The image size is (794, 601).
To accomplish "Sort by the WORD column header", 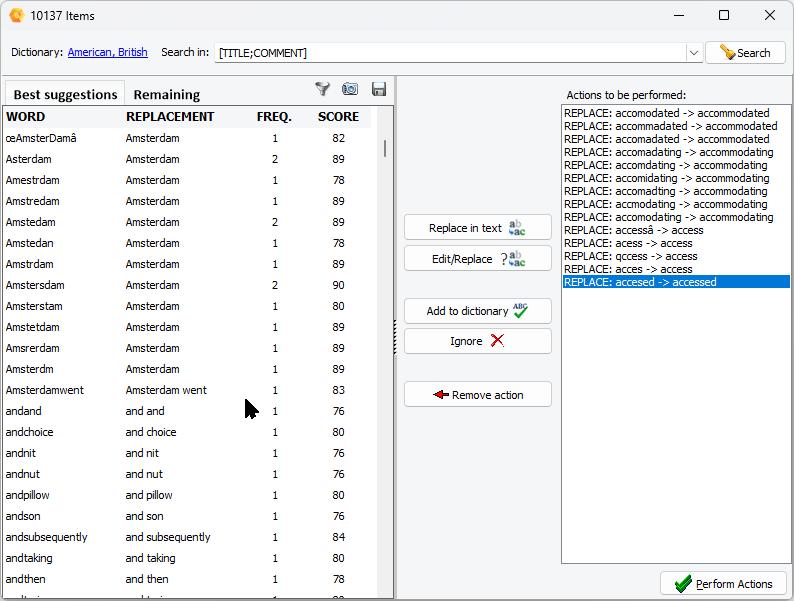I will coord(26,116).
